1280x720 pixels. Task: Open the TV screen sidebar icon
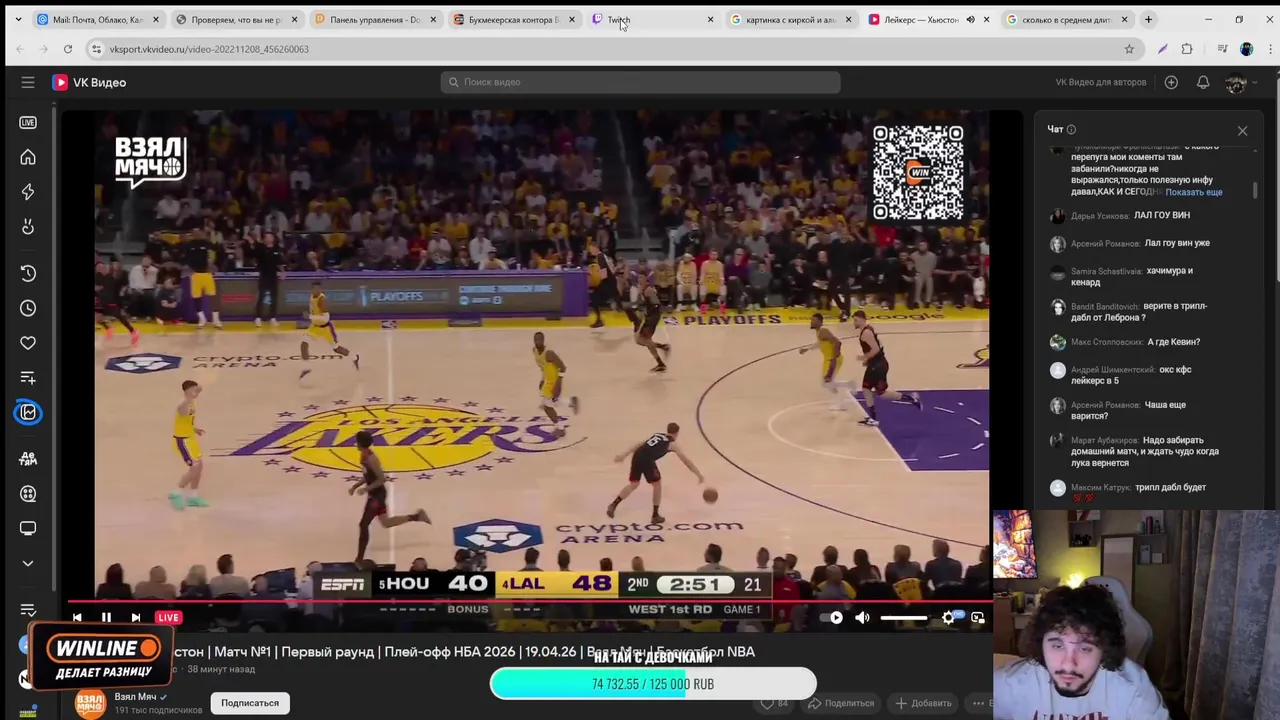coord(28,528)
